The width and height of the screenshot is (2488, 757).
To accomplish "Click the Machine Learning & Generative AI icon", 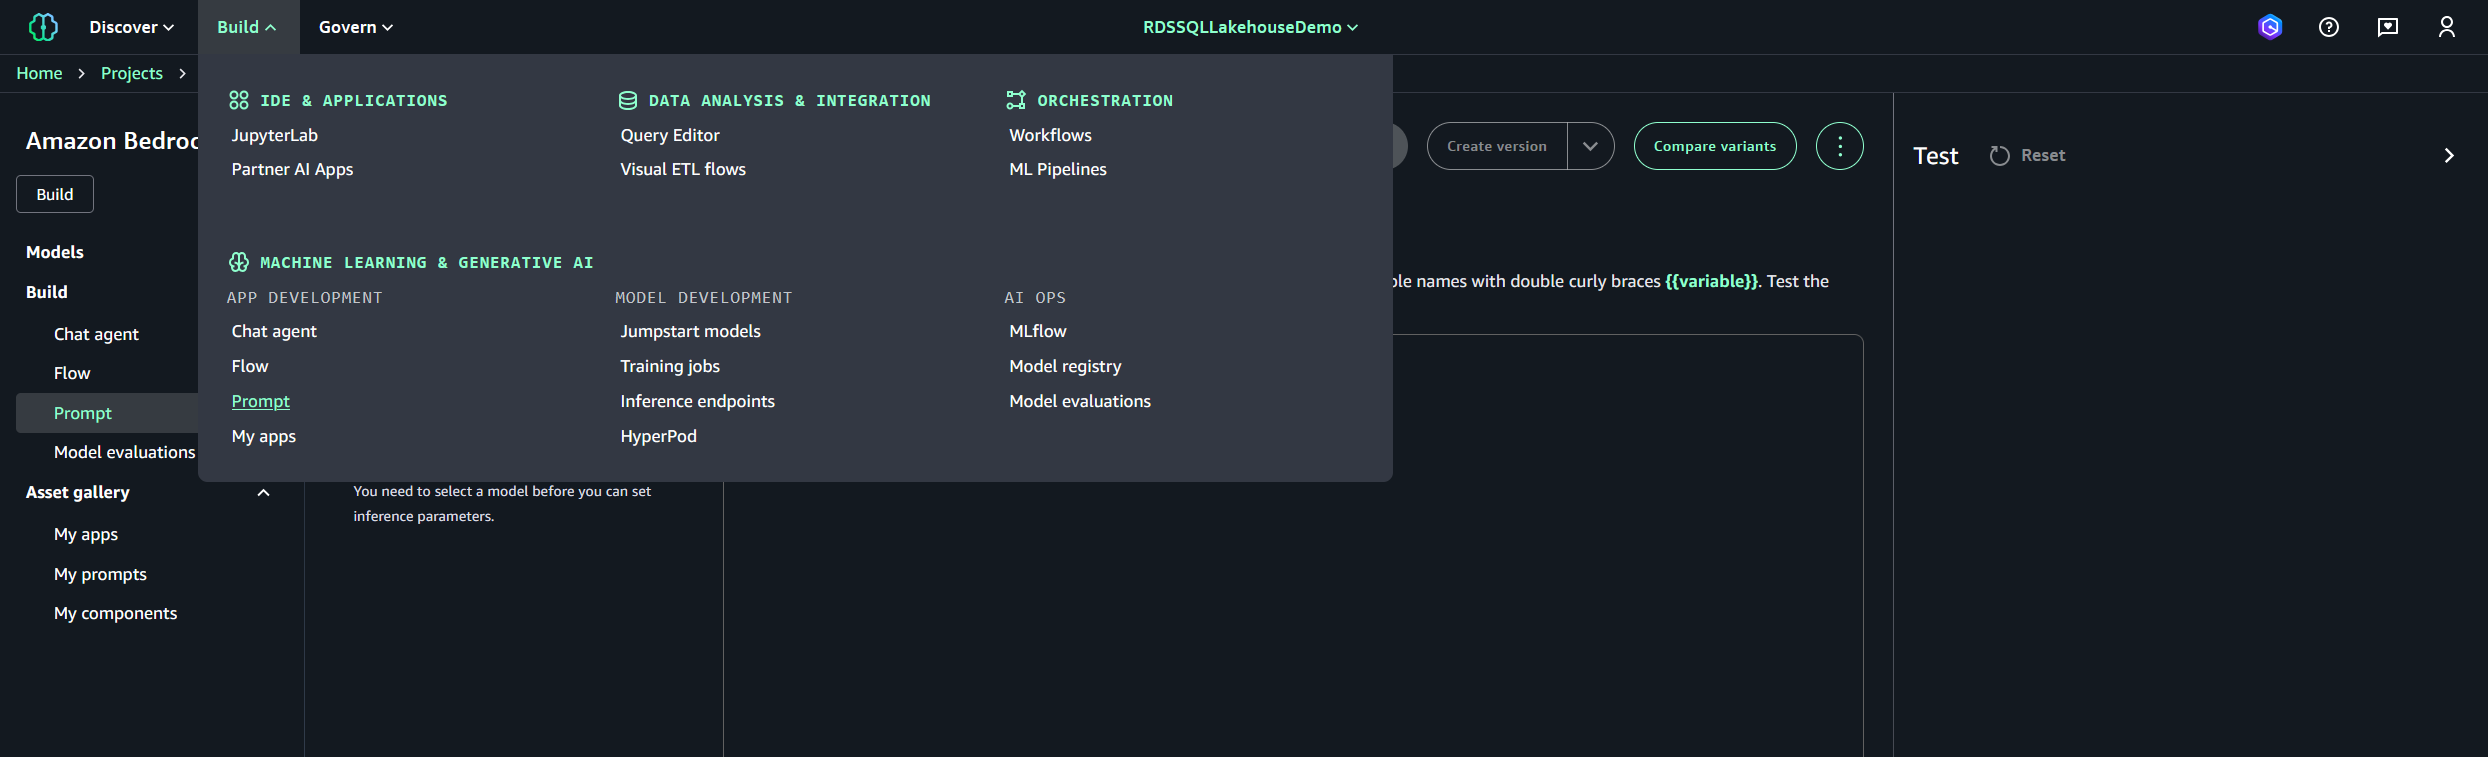I will tap(239, 262).
